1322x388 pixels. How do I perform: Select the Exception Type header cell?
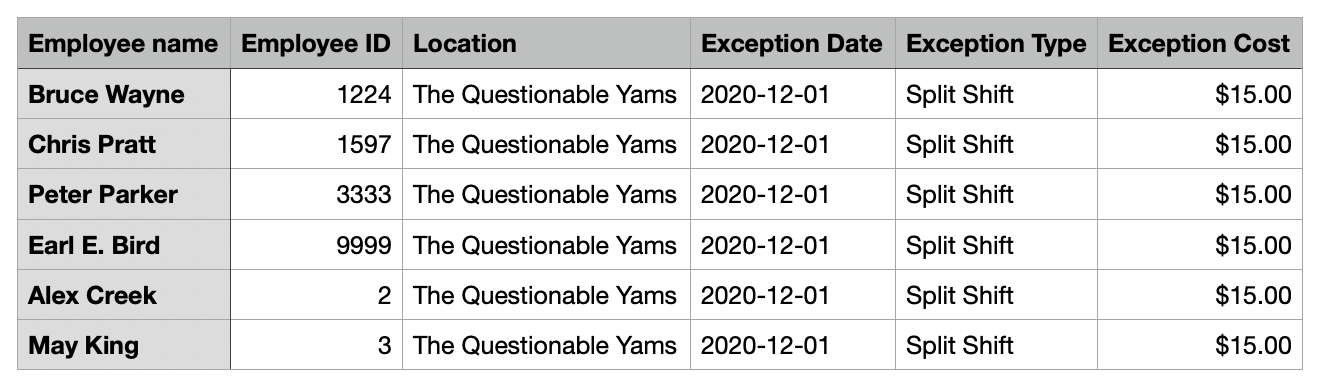[996, 44]
